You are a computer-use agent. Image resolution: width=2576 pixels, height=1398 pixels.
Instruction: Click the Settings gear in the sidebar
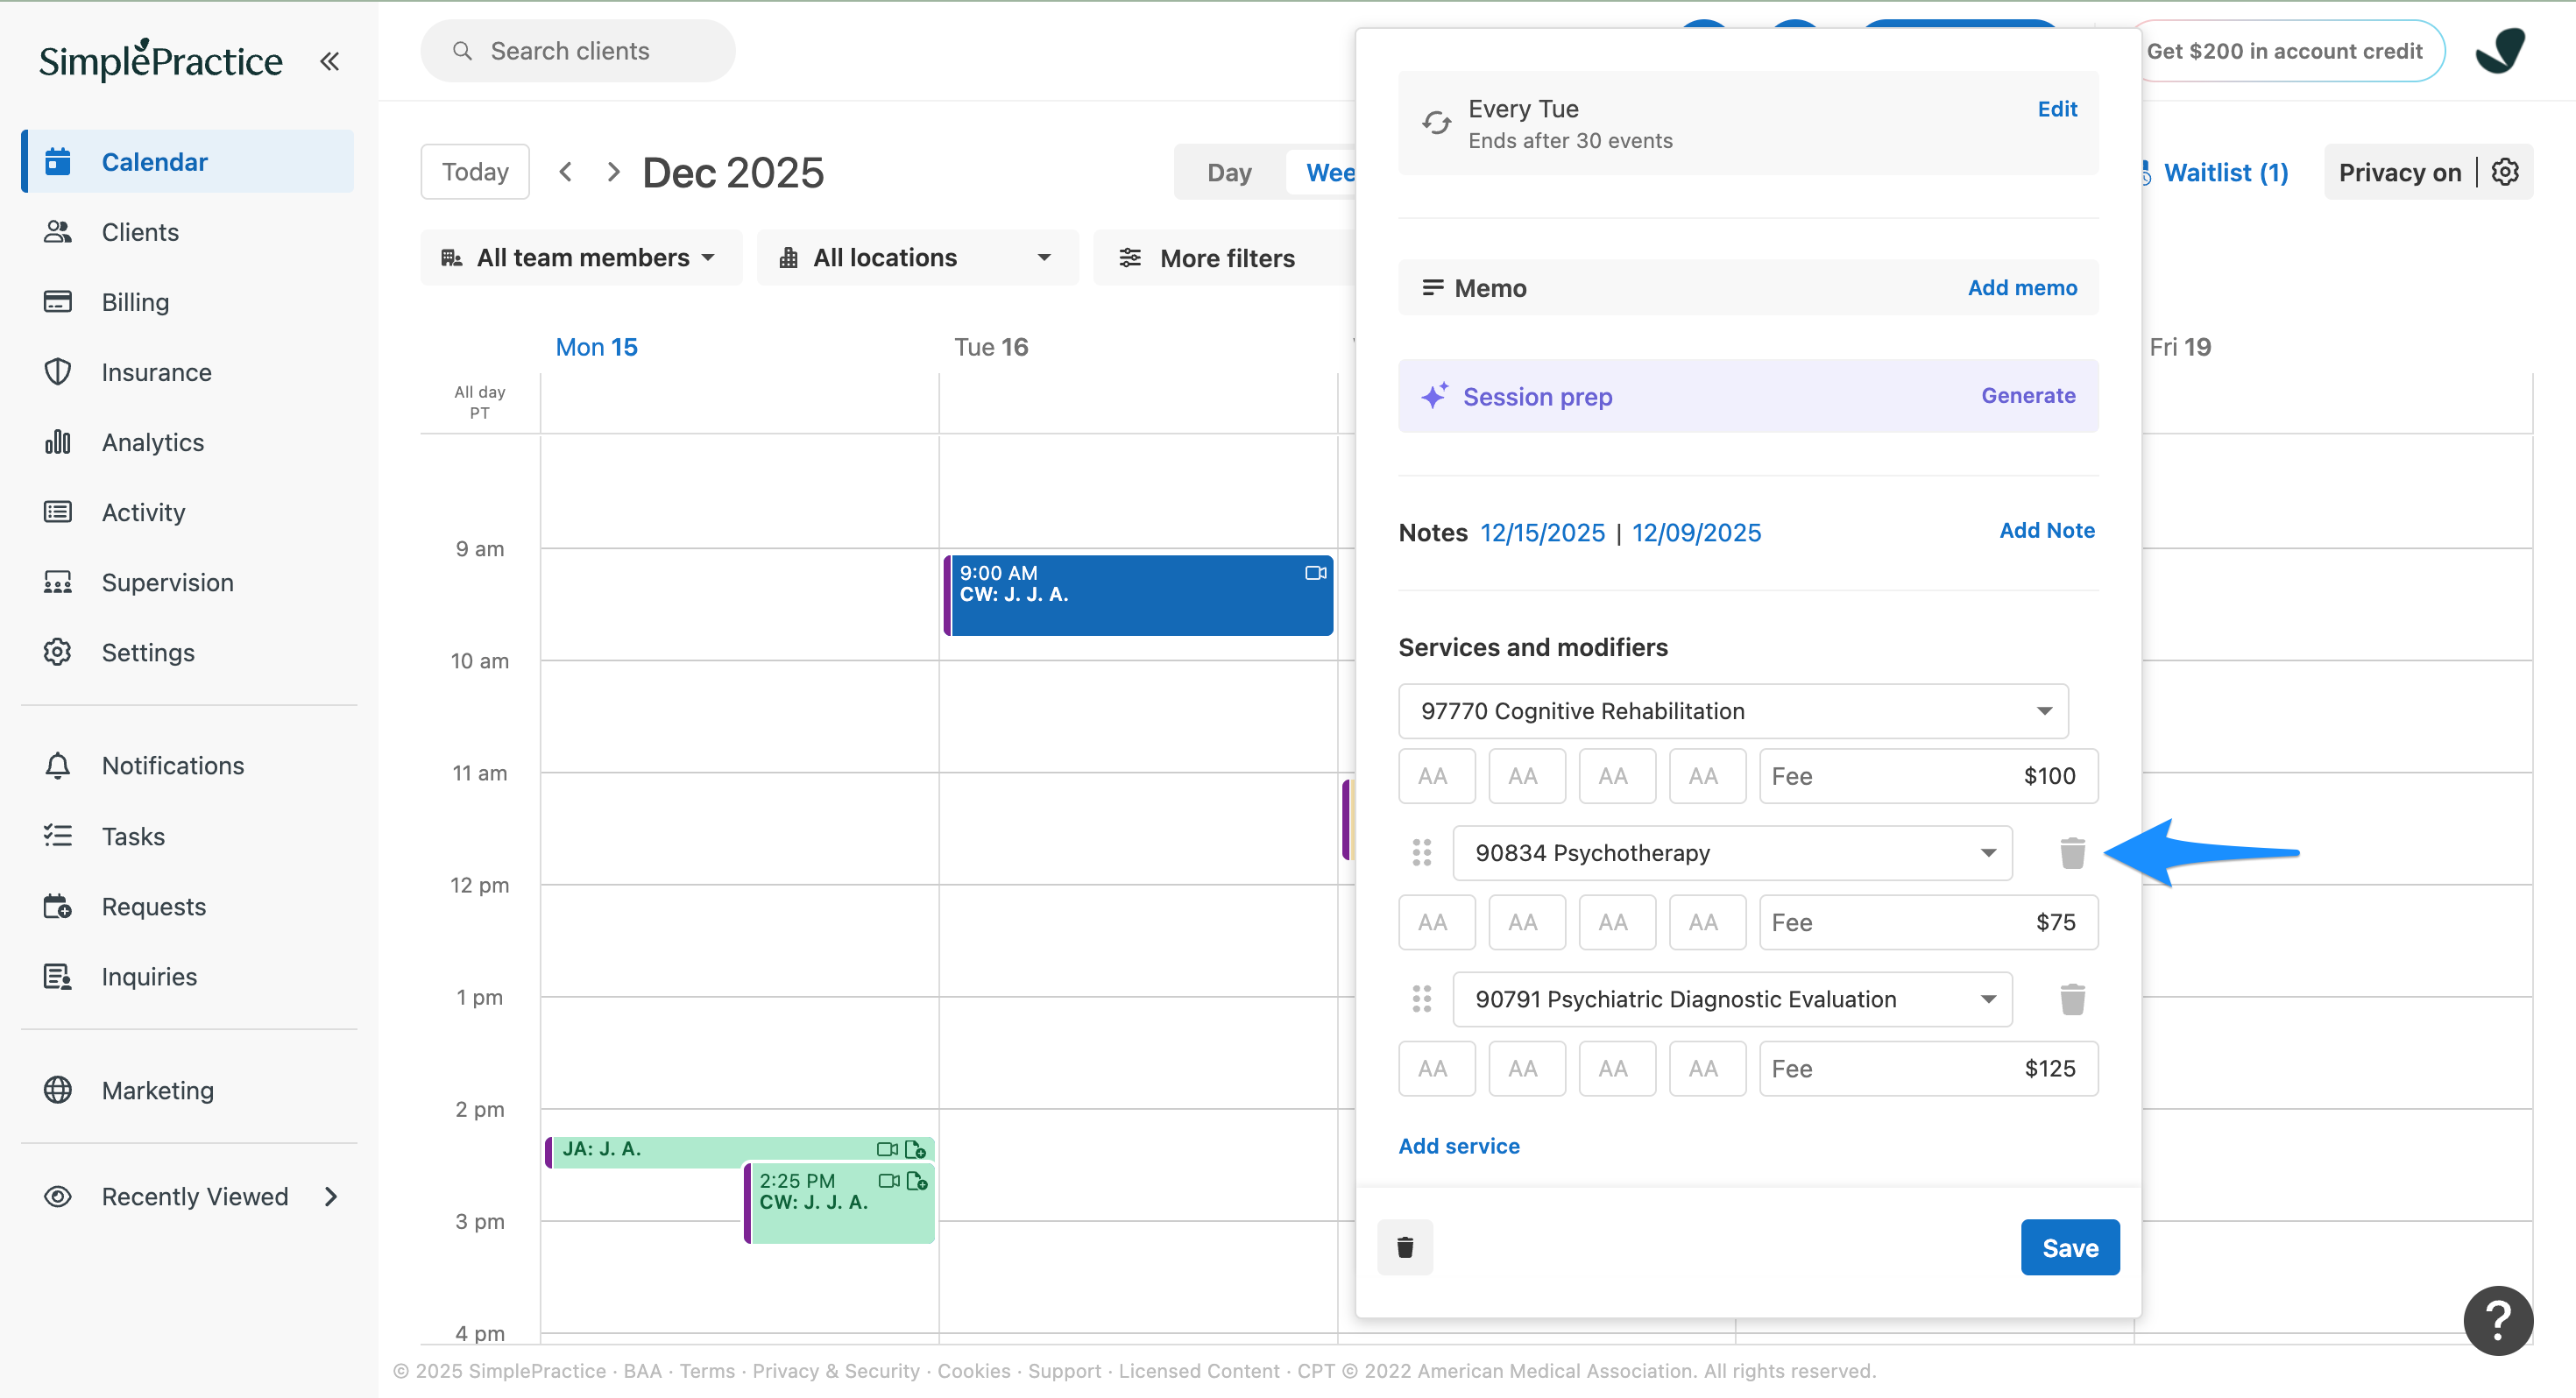(x=58, y=652)
